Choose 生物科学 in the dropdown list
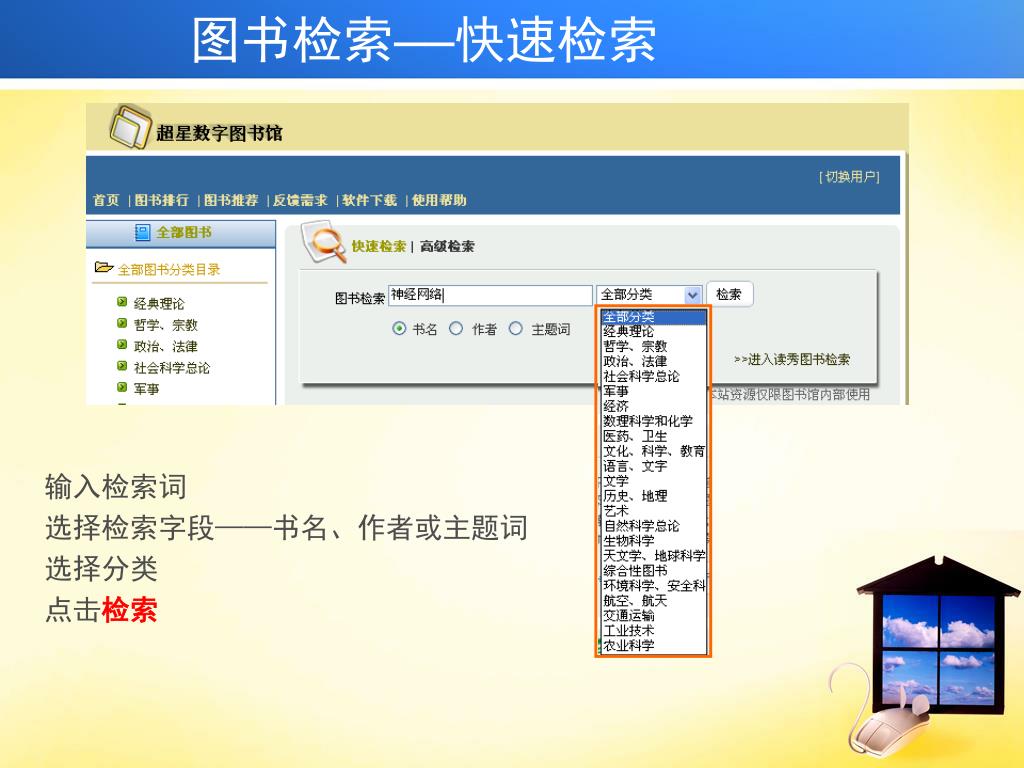1024x768 pixels. coord(653,541)
